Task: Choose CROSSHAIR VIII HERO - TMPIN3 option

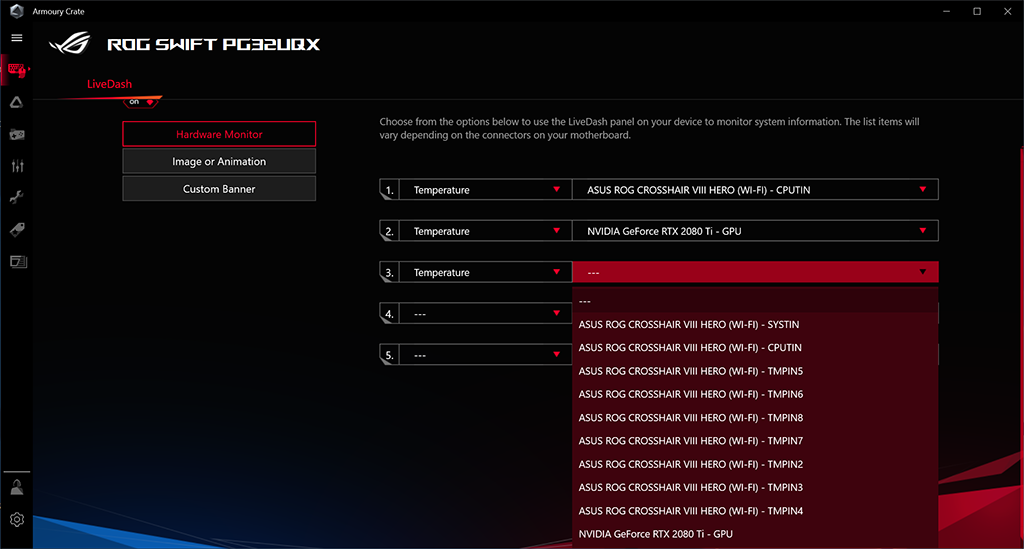Action: click(755, 488)
